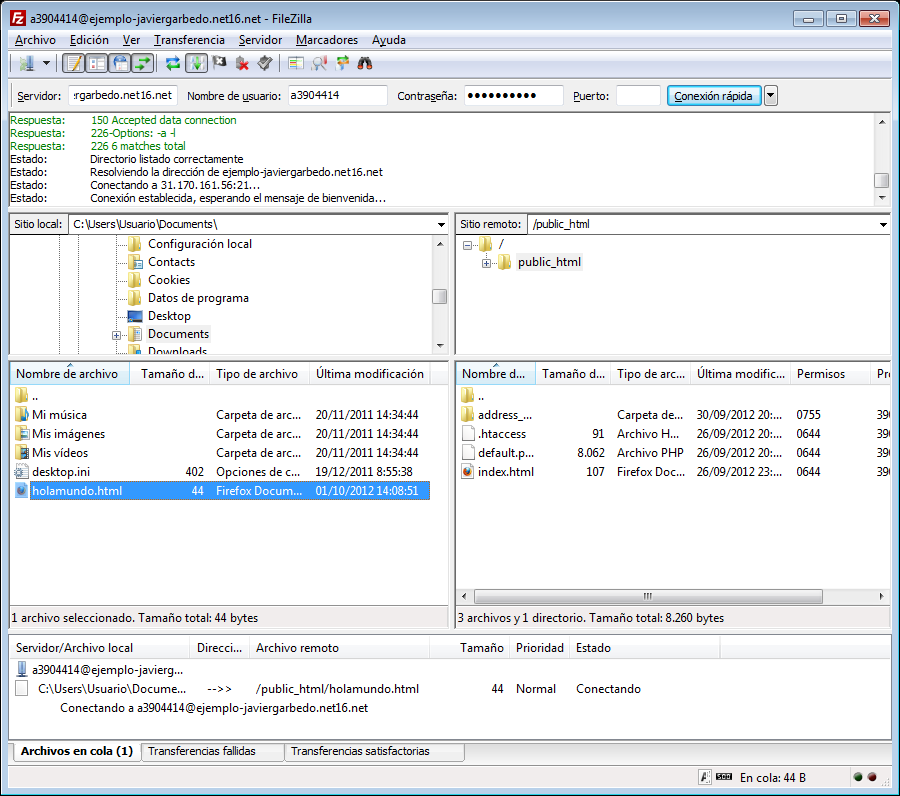900x796 pixels.
Task: Toggle the local directory tree view
Action: pos(96,64)
